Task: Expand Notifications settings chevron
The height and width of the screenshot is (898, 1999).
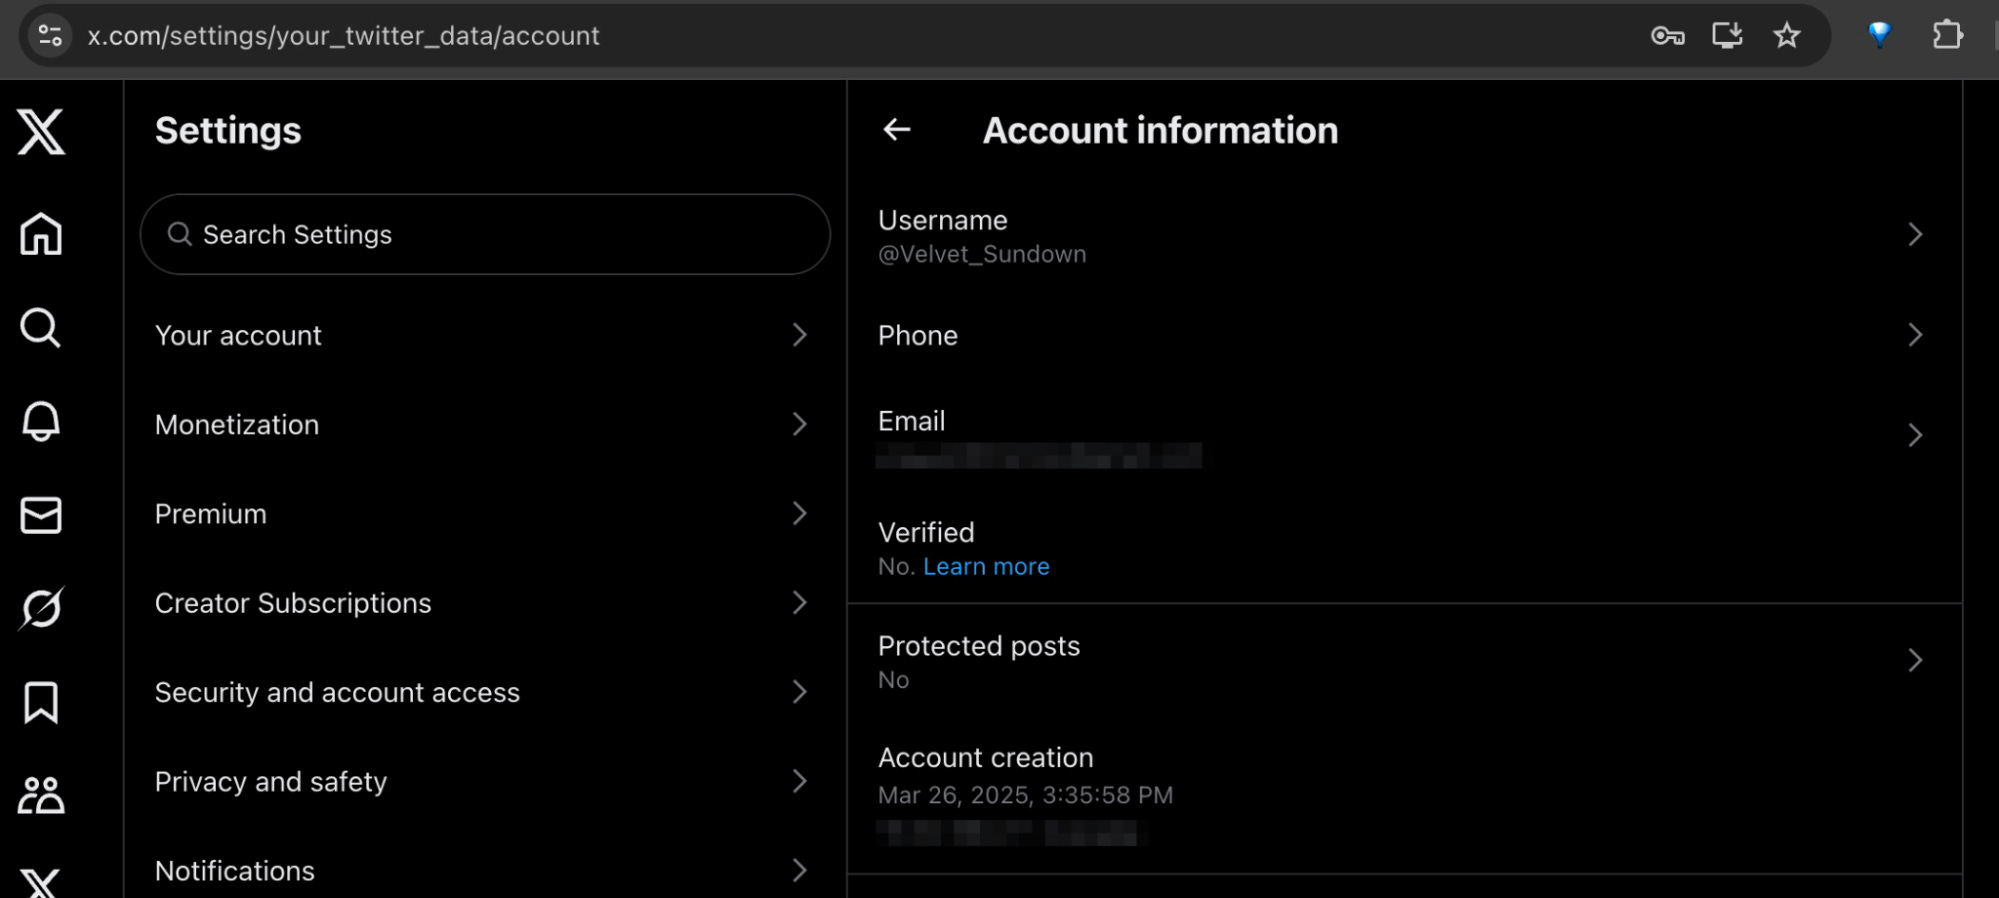Action: (x=799, y=870)
